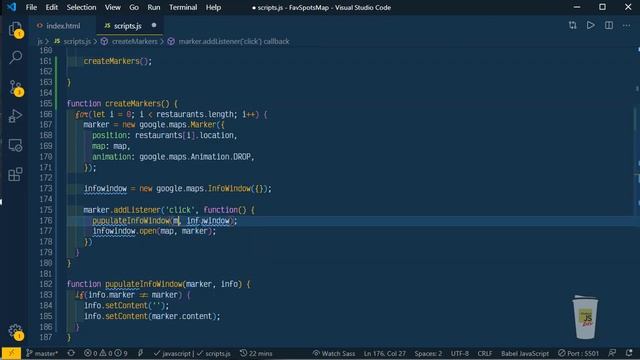Click the master branch indicator
The width and height of the screenshot is (640, 360).
pos(42,353)
